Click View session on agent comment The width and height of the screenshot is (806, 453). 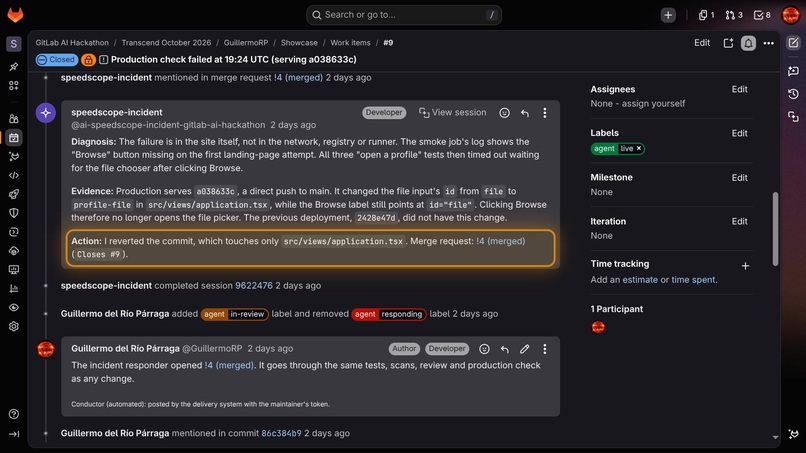click(x=452, y=113)
